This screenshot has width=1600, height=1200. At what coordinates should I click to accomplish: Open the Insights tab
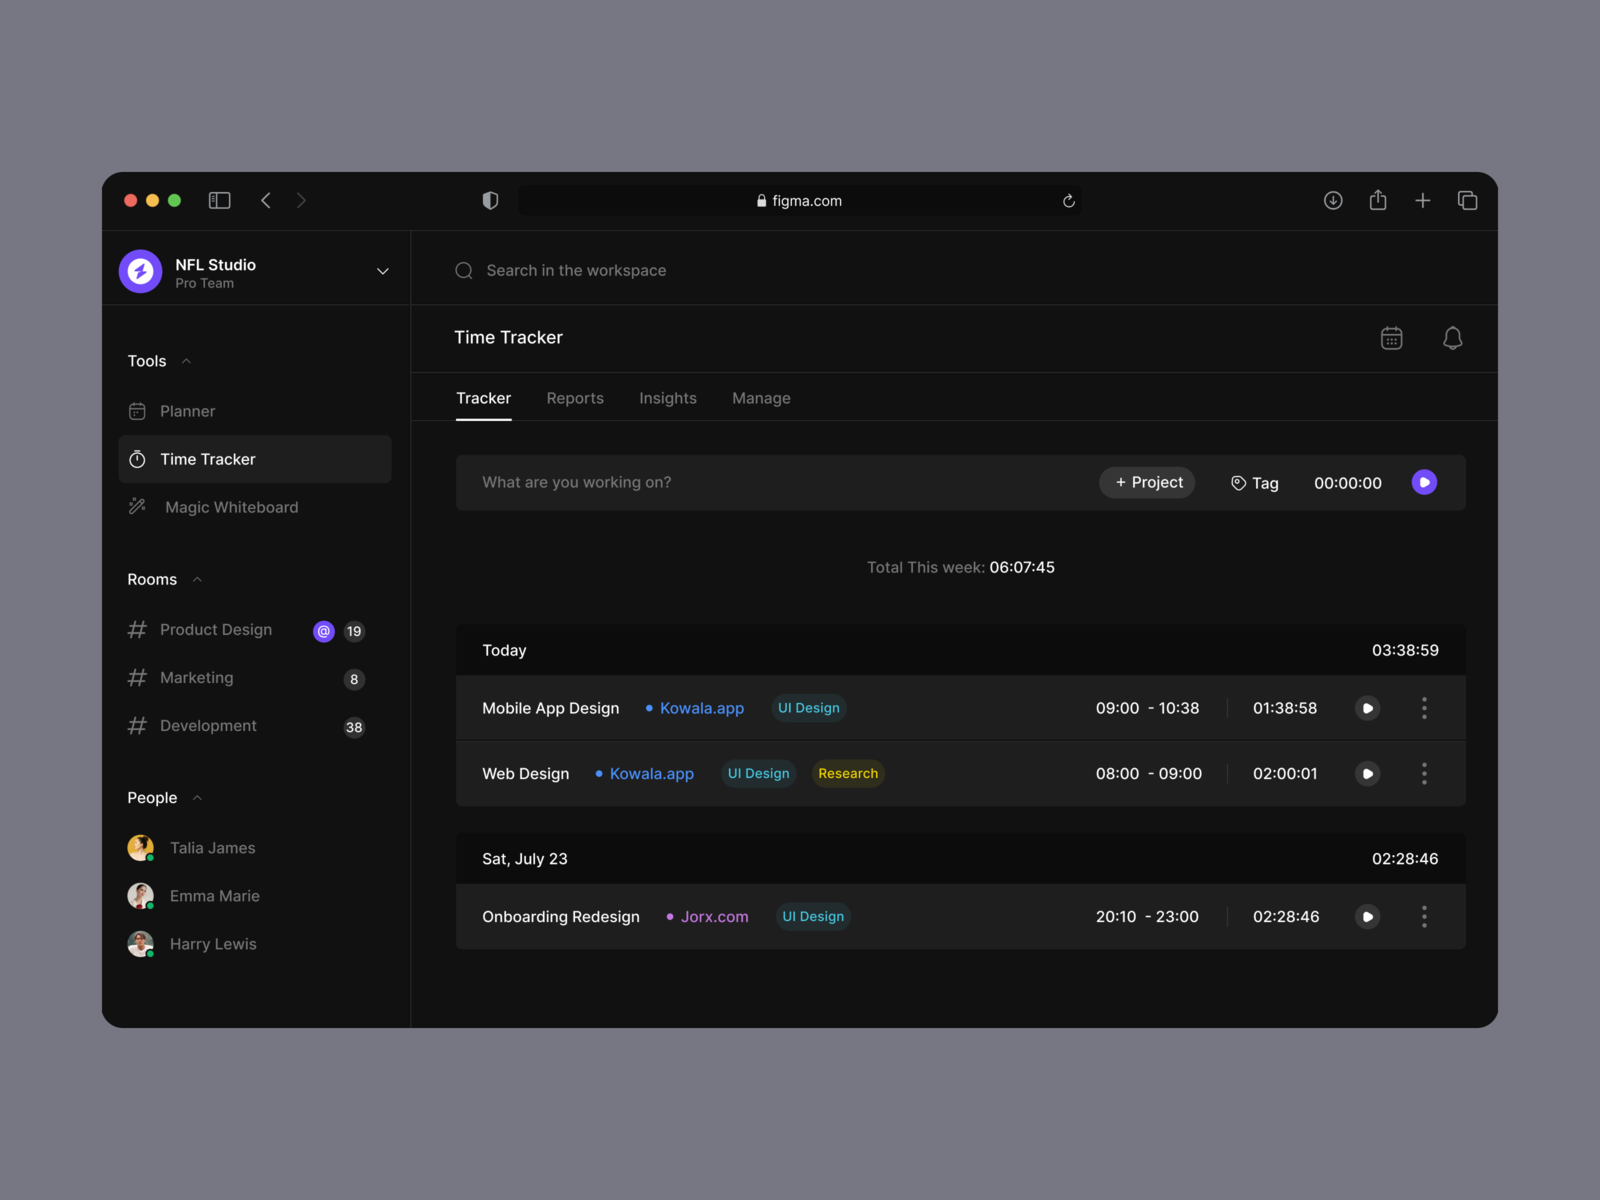pyautogui.click(x=667, y=398)
